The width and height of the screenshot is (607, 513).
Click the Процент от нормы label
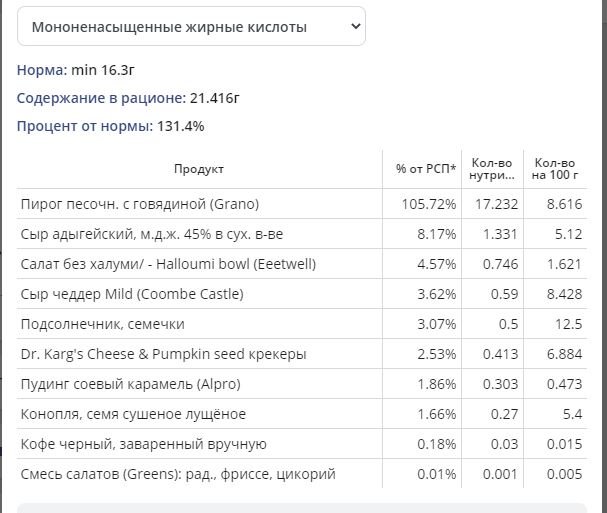(x=85, y=126)
